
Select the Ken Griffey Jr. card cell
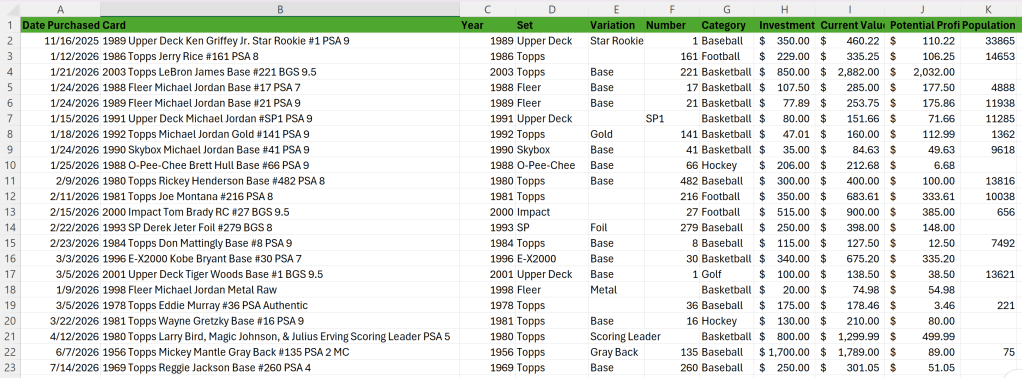point(280,40)
